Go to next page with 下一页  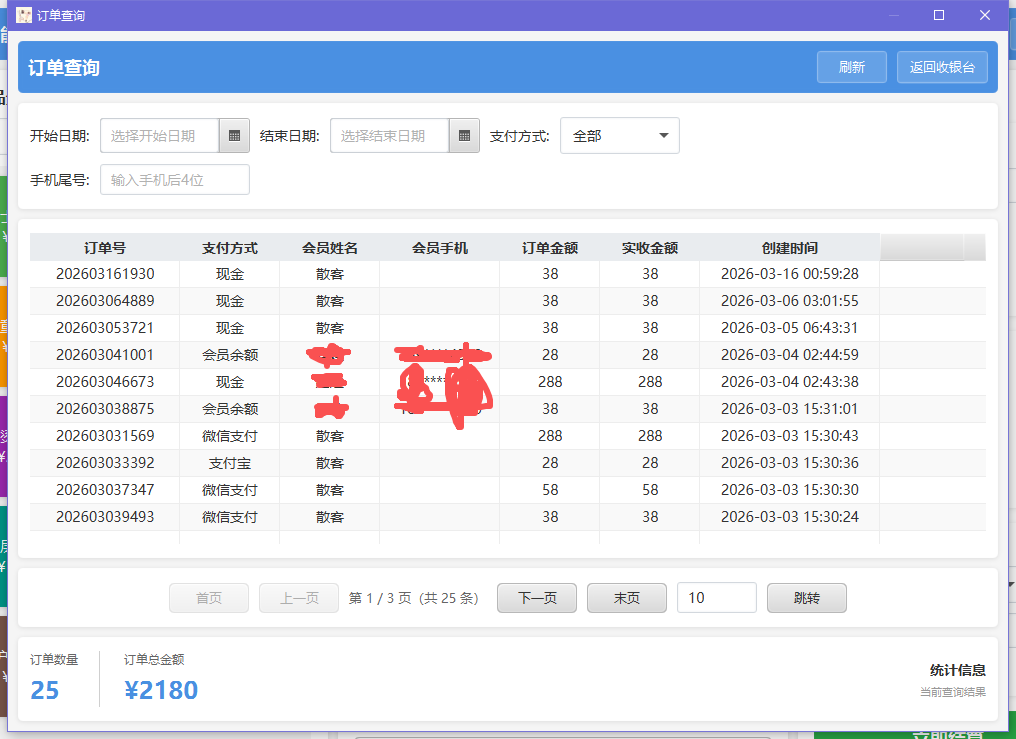click(x=536, y=598)
